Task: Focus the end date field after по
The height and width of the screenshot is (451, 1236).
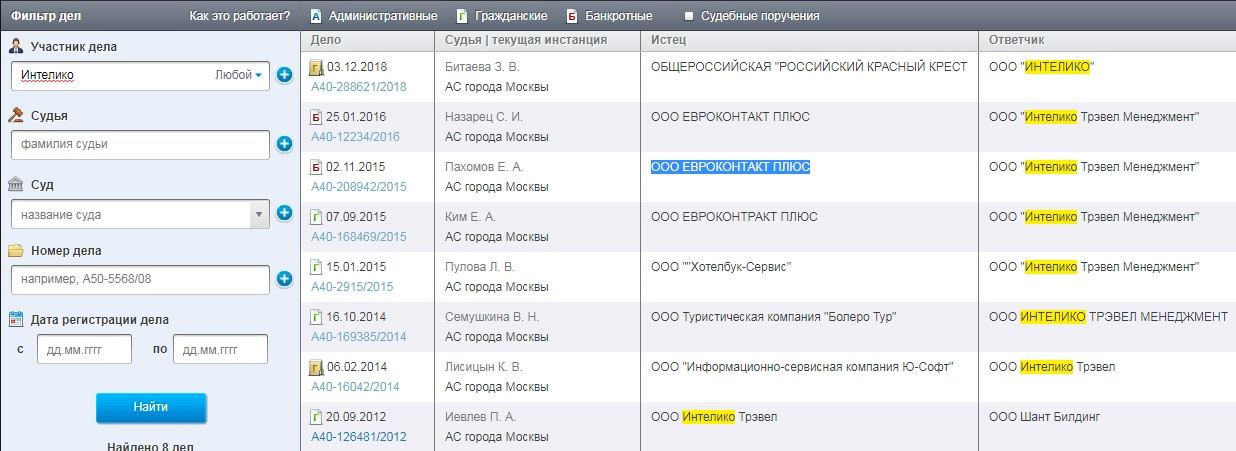Action: tap(220, 349)
